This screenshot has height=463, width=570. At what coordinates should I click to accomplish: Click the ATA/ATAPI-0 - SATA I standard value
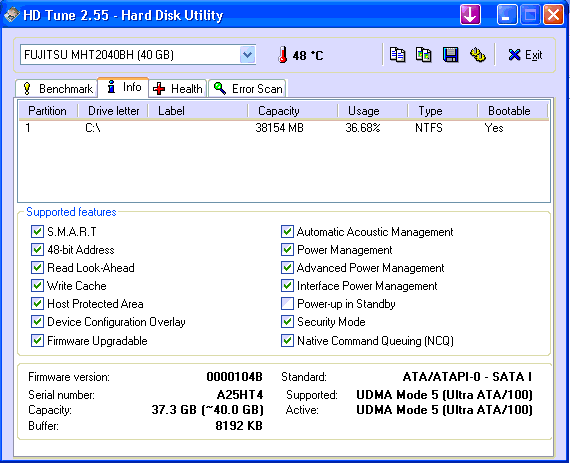(x=467, y=377)
